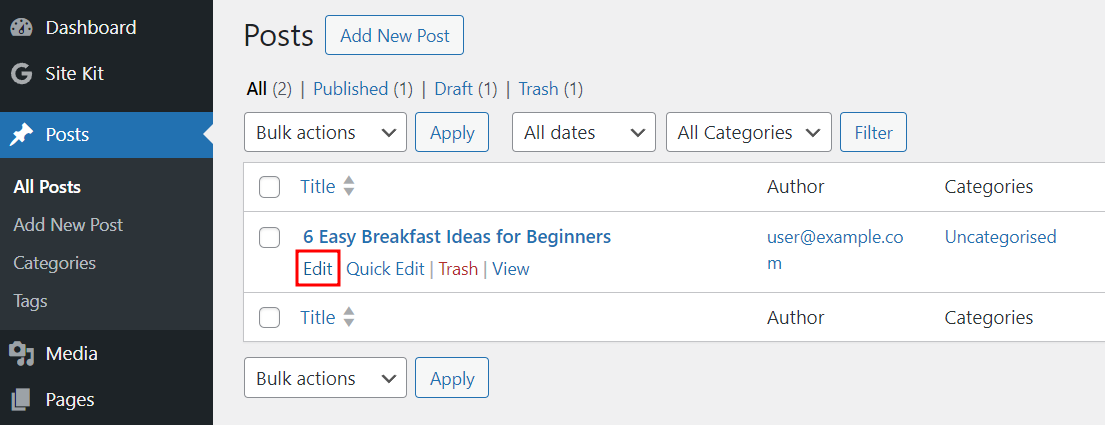Go to Tags in the Posts submenu
Screen dimensions: 1105x425
[30, 301]
